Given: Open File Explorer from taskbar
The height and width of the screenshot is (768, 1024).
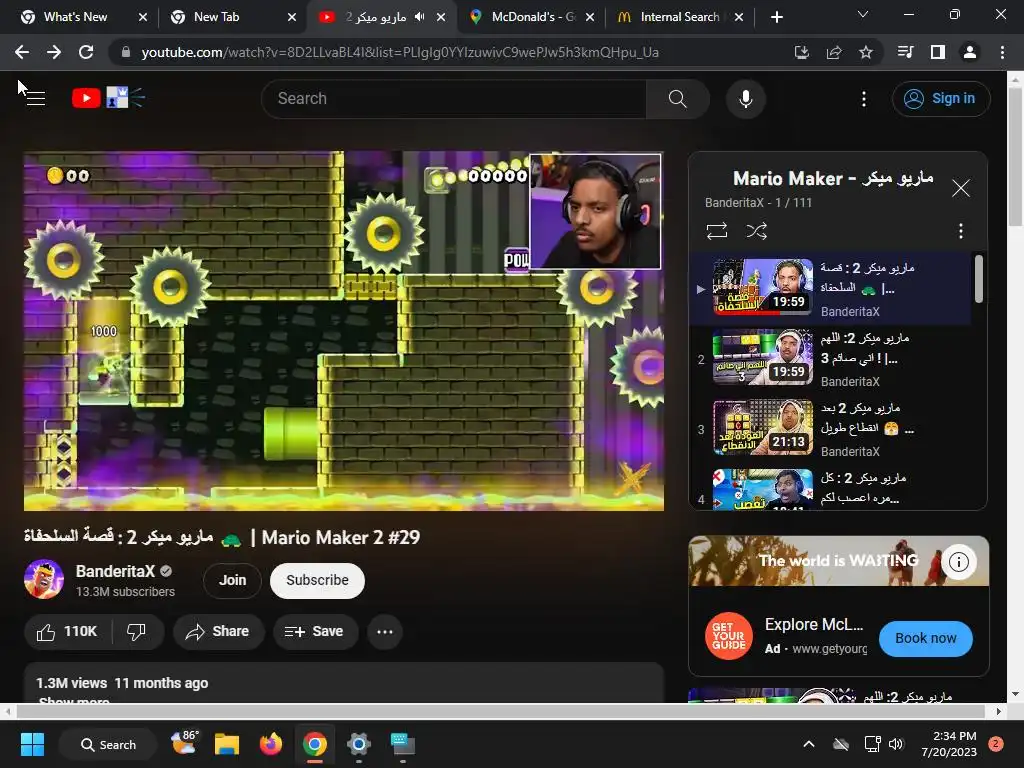Looking at the screenshot, I should point(227,744).
